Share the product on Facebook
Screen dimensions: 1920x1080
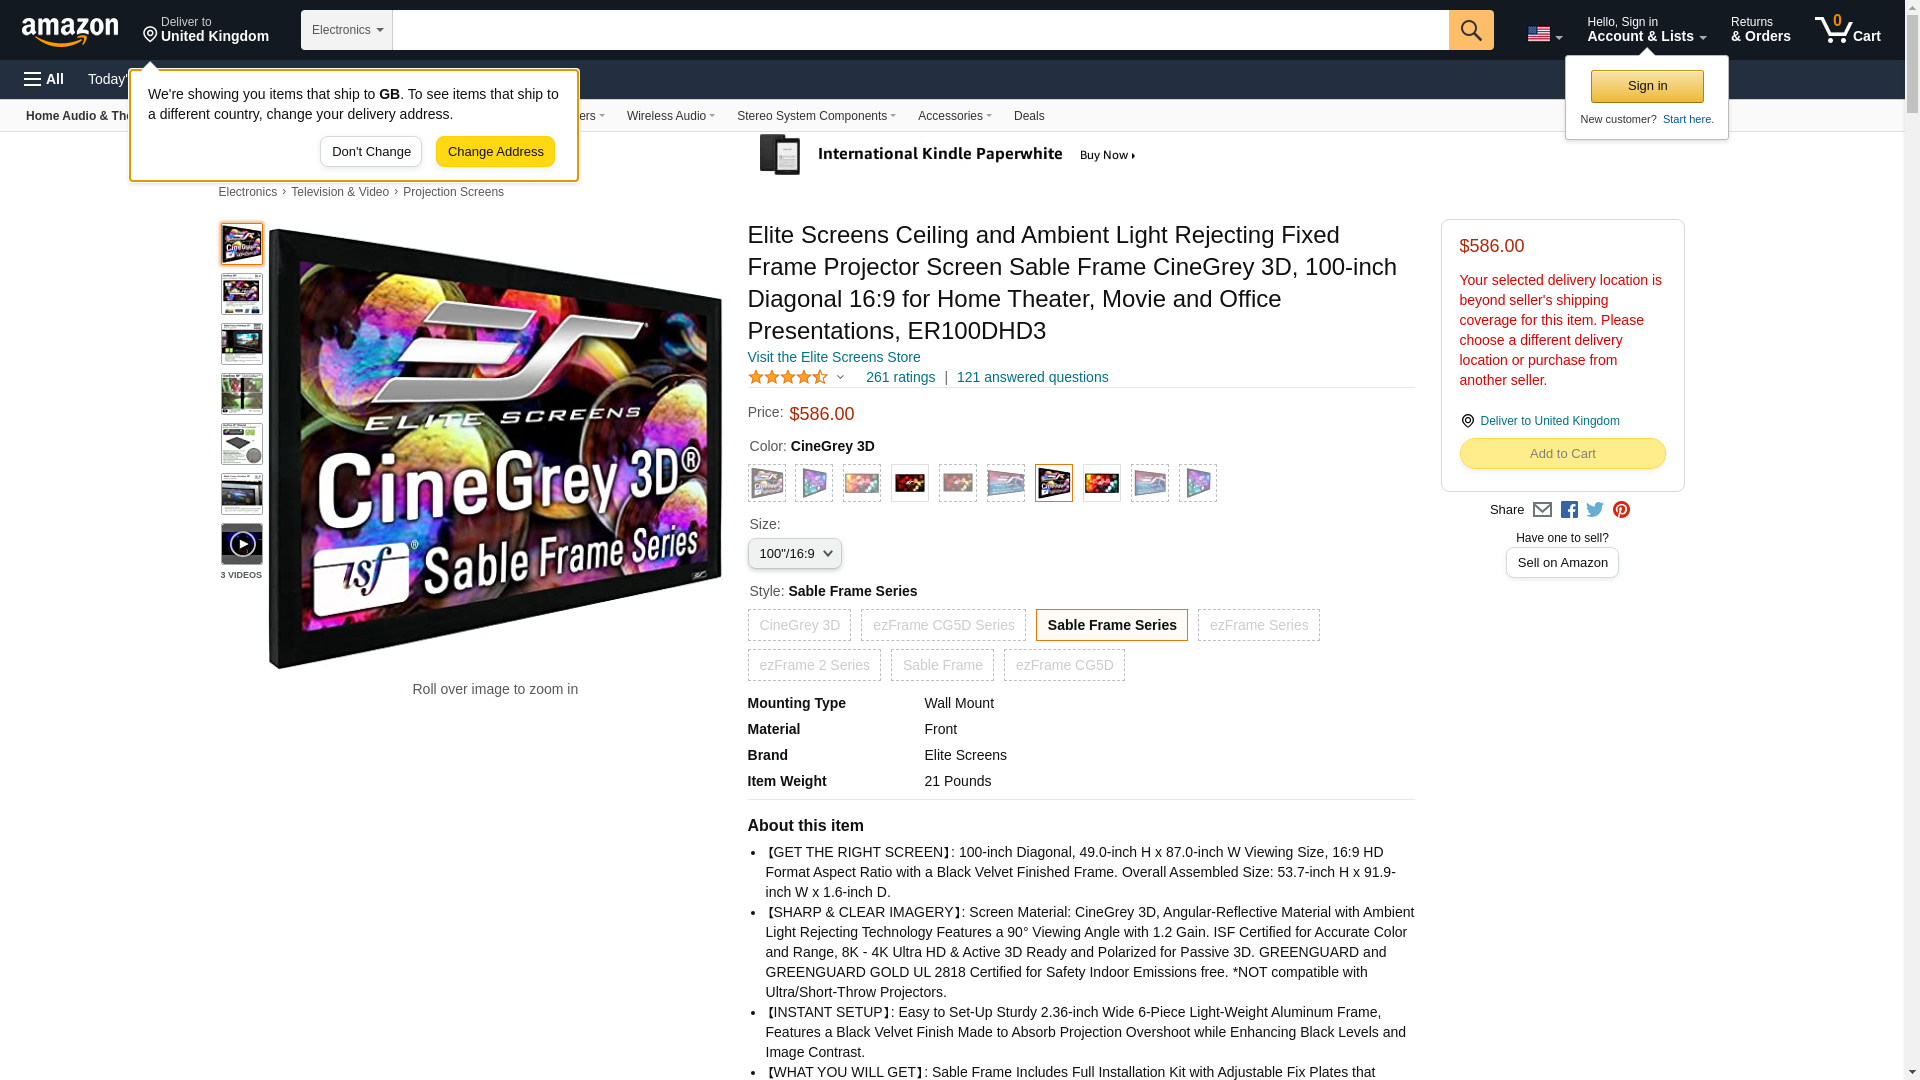(1569, 510)
